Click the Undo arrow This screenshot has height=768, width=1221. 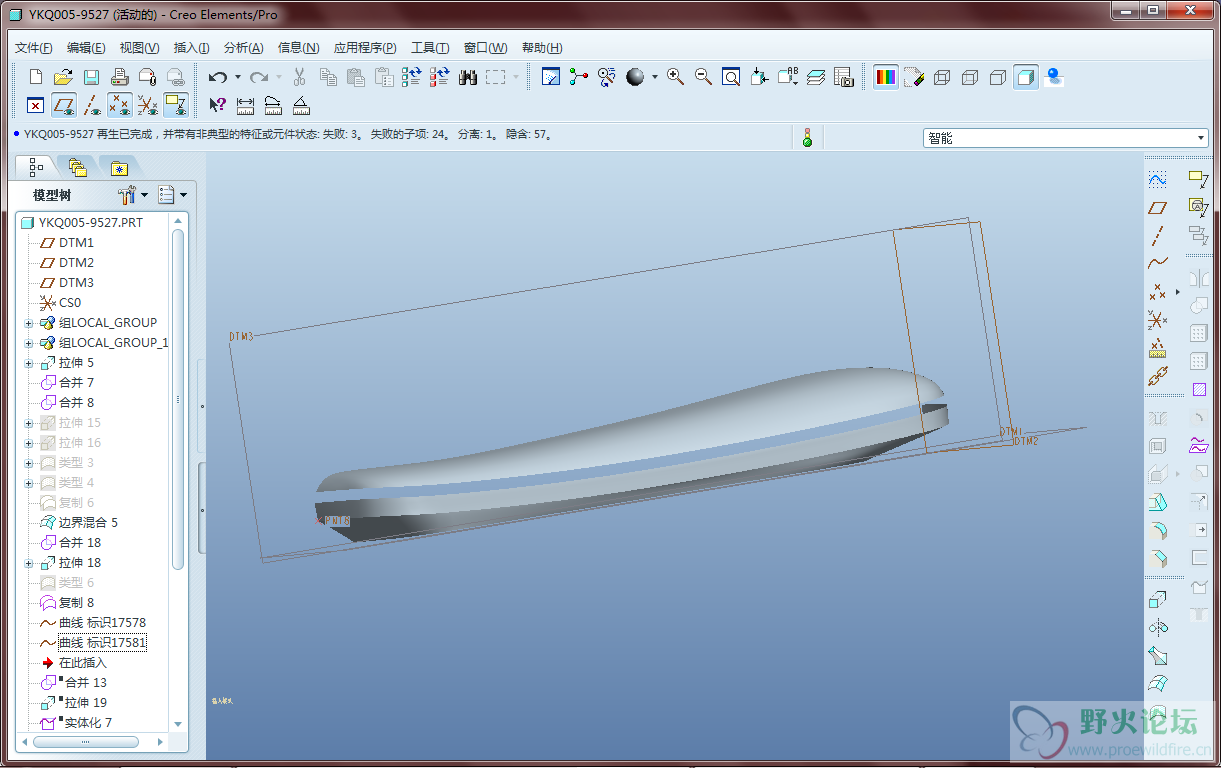(x=217, y=77)
